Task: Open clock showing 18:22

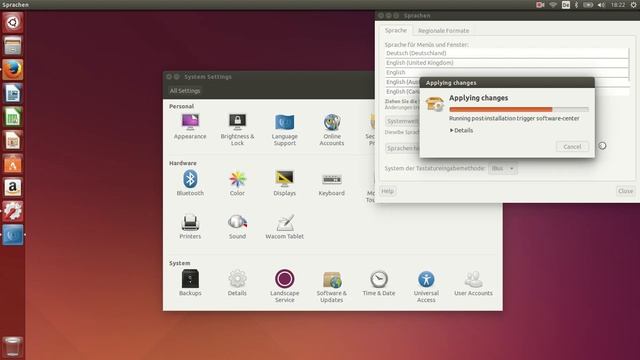Action: 618,5
